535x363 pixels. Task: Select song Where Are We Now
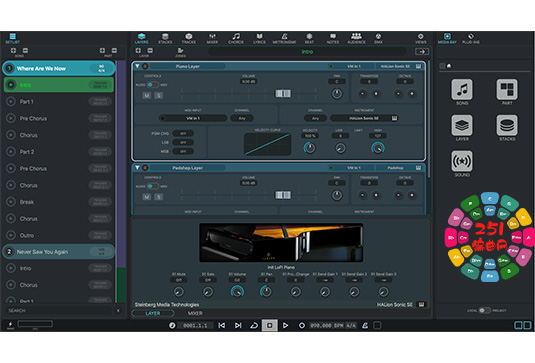59,69
